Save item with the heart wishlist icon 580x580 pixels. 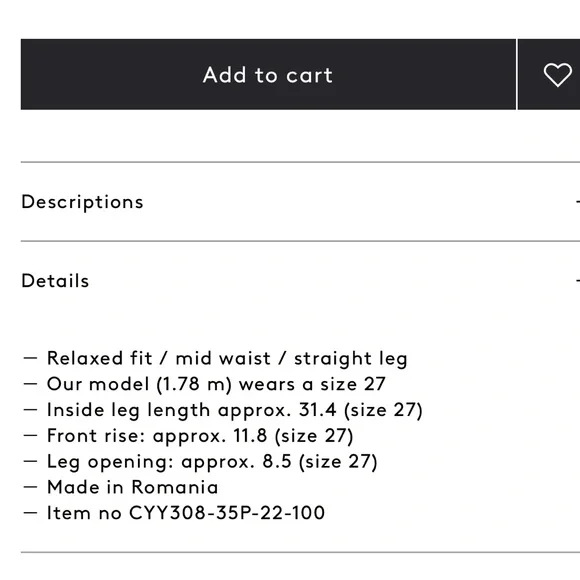click(x=557, y=74)
